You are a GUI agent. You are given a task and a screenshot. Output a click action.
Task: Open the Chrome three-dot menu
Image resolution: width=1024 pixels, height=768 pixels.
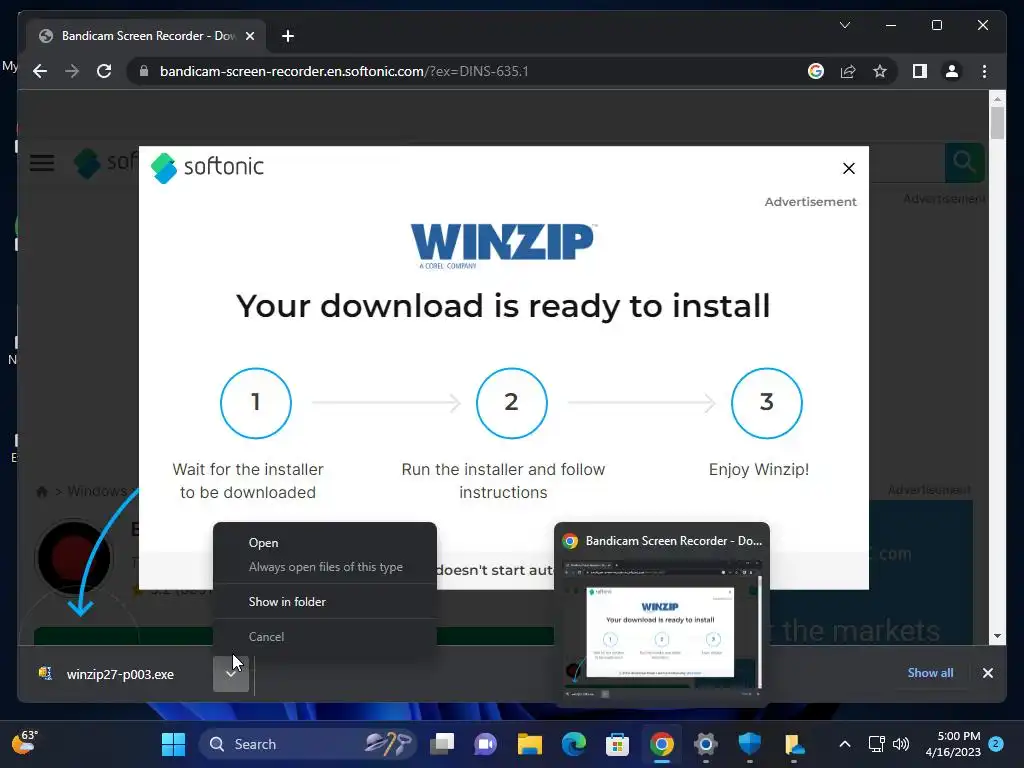pos(984,71)
